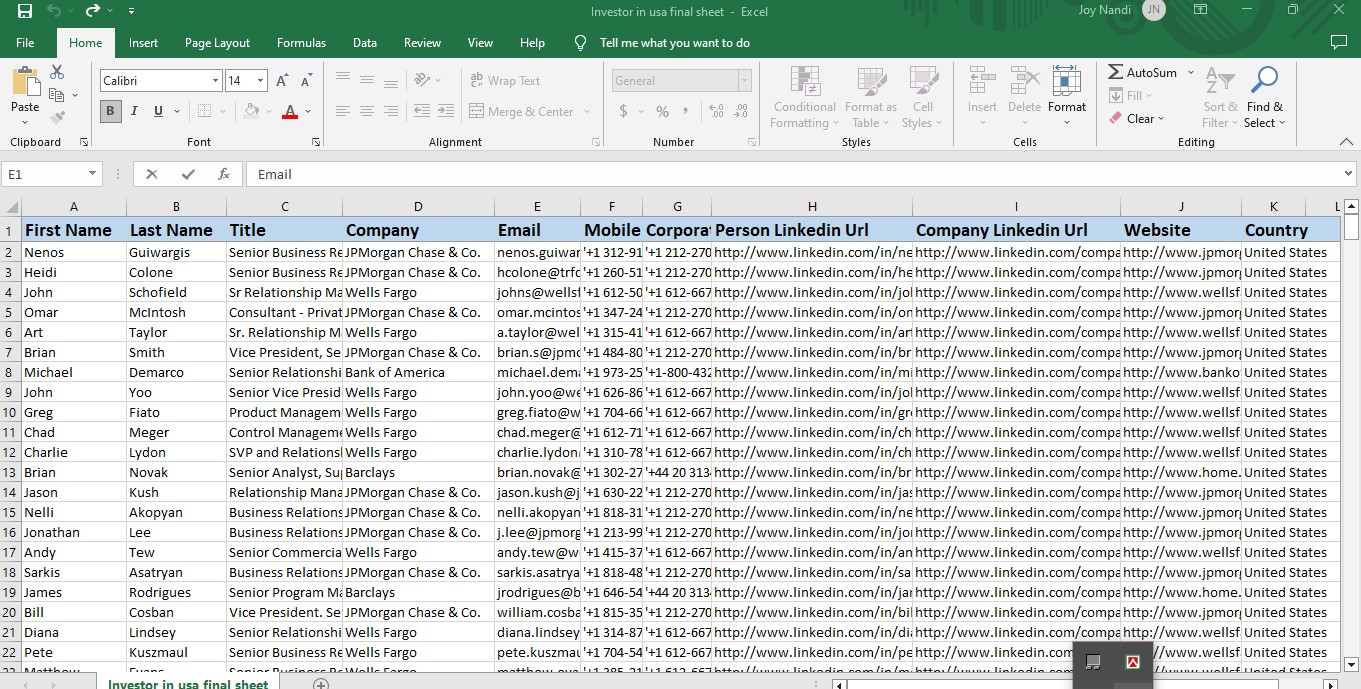Toggle Underline formatting
This screenshot has width=1361, height=689.
[156, 111]
